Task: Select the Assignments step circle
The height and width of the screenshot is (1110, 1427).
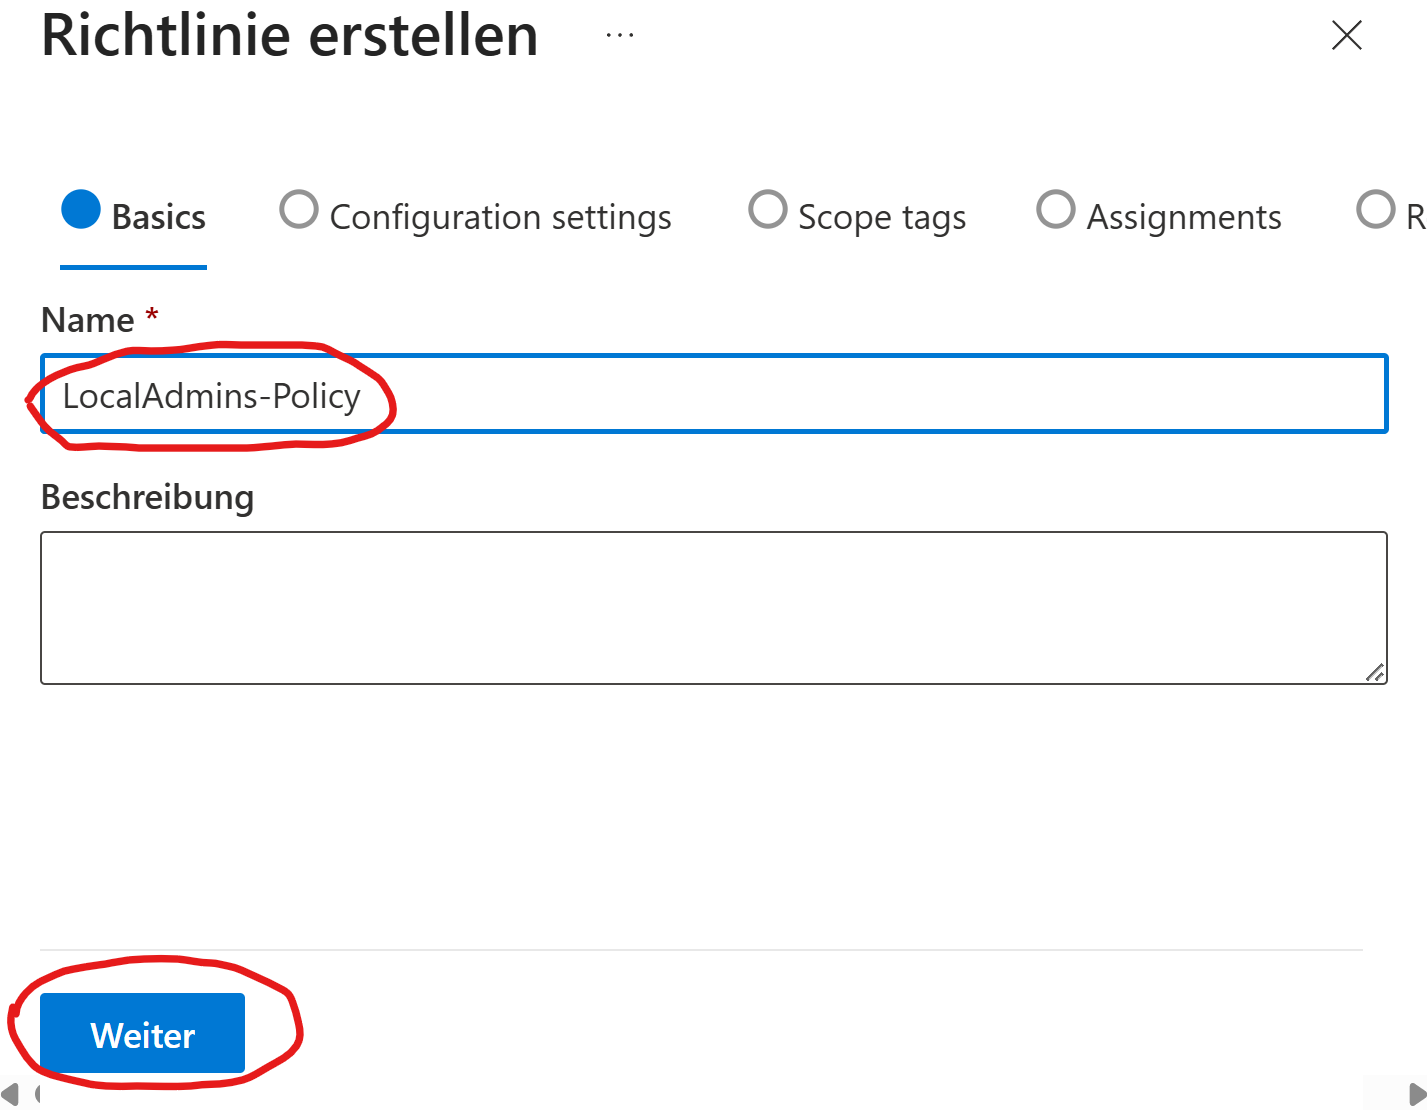Action: [x=1056, y=210]
